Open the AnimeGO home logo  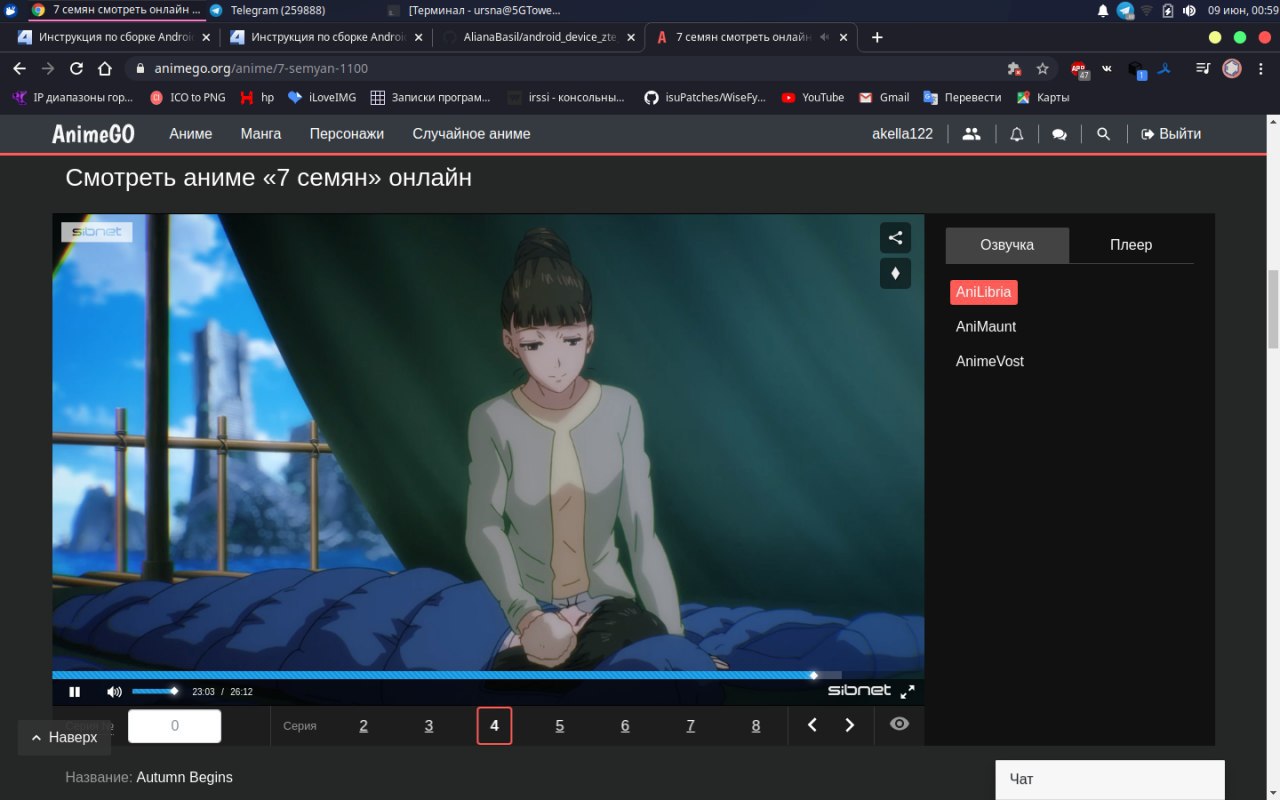93,134
